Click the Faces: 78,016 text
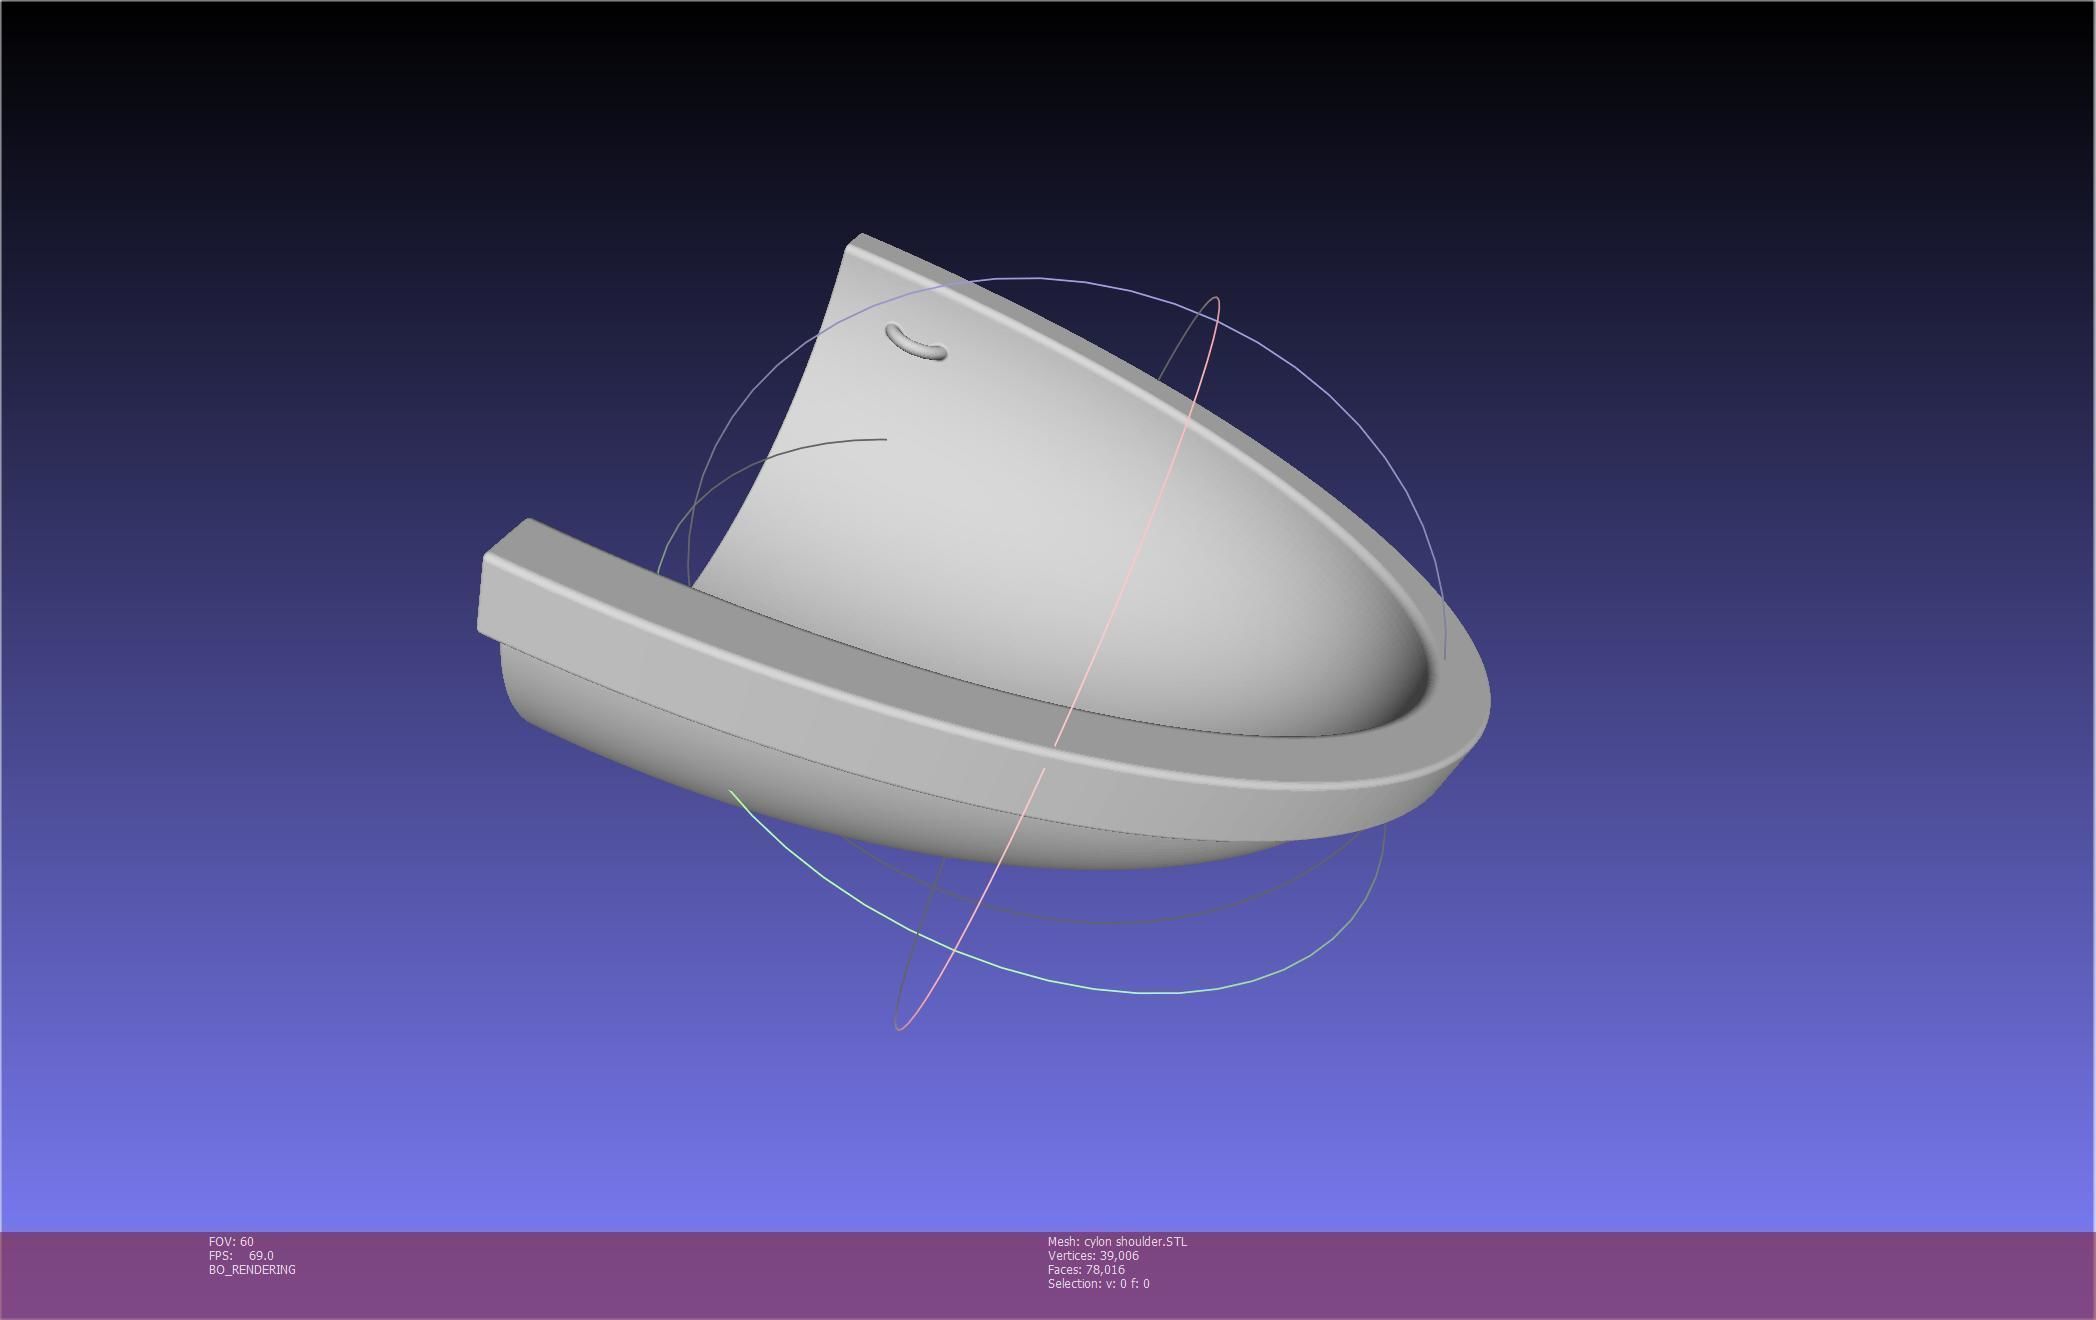Image resolution: width=2096 pixels, height=1320 pixels. 1086,1269
